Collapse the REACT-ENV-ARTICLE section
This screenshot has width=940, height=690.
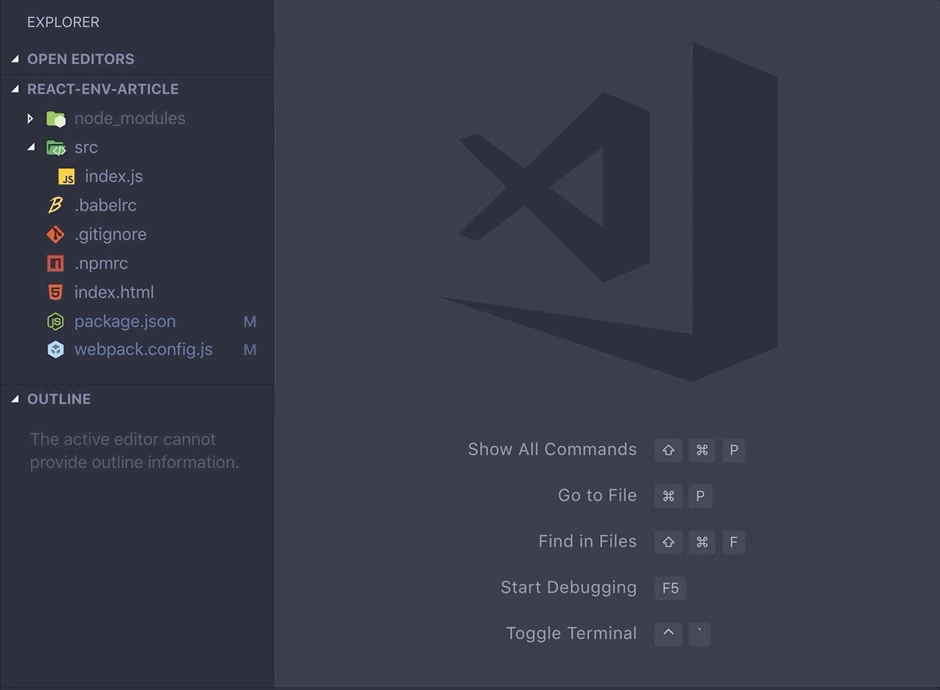[x=15, y=89]
